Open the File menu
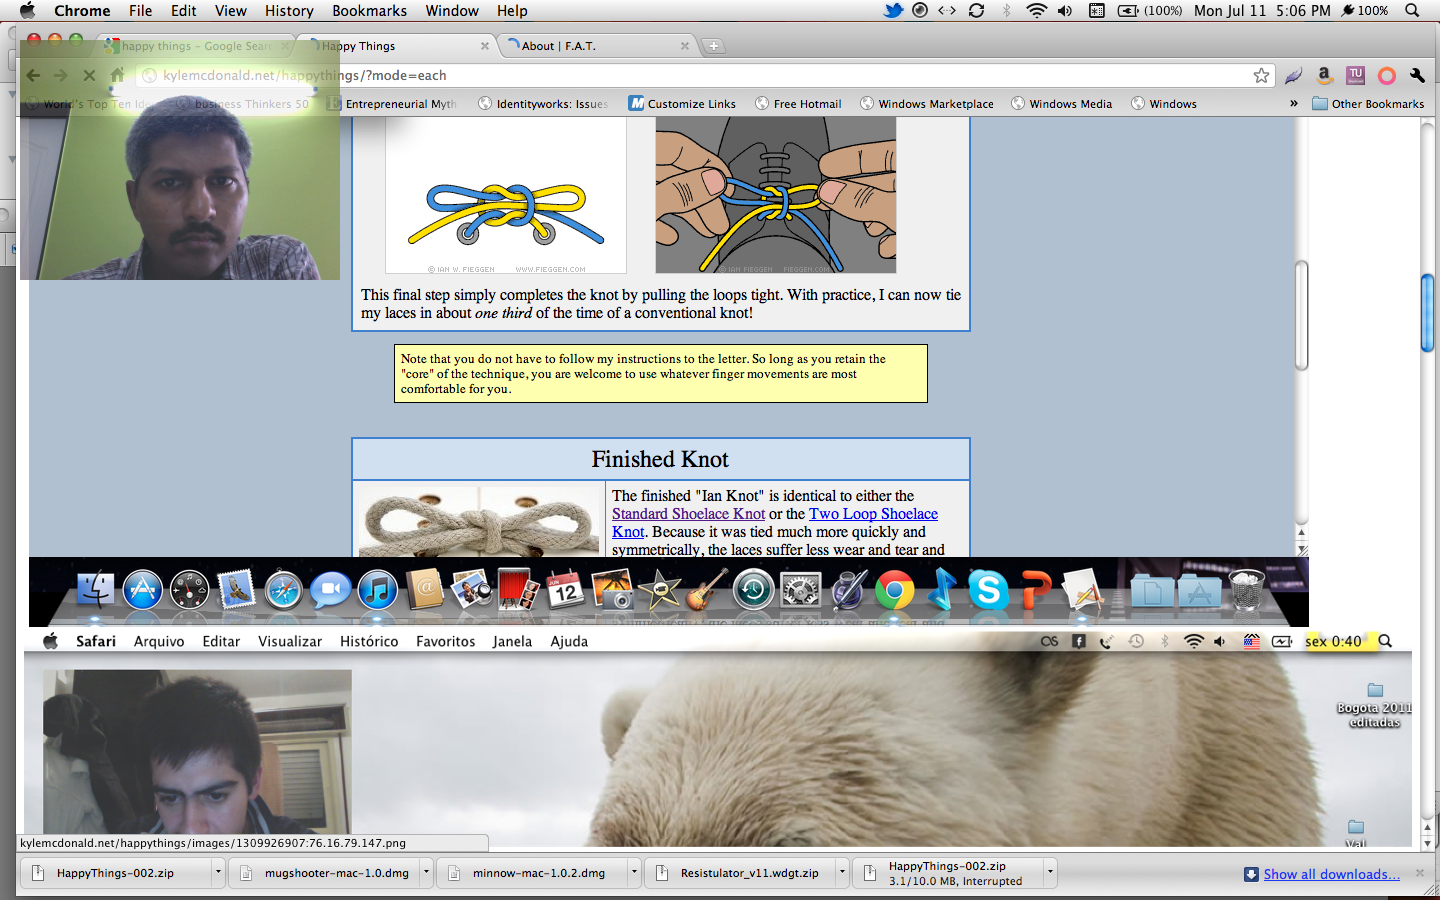This screenshot has height=900, width=1440. [x=141, y=10]
